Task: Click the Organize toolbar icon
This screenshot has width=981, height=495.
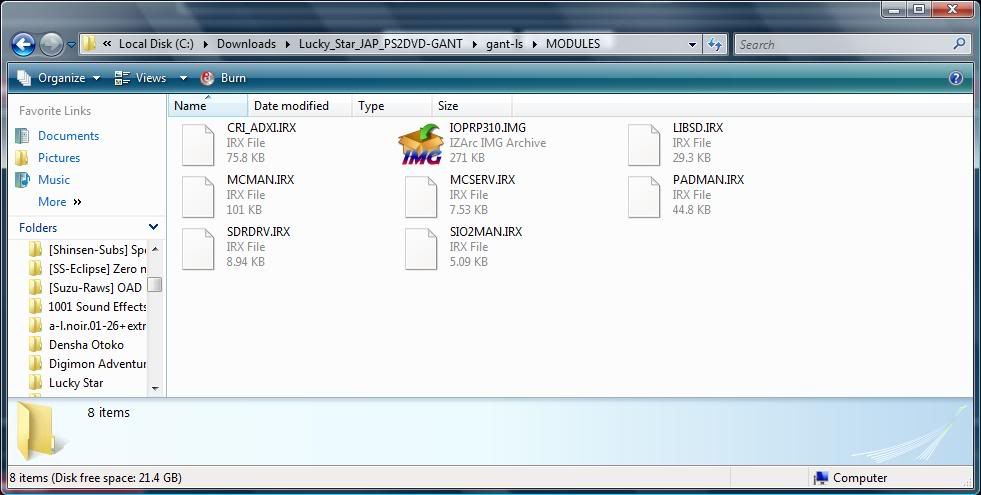Action: (x=24, y=78)
